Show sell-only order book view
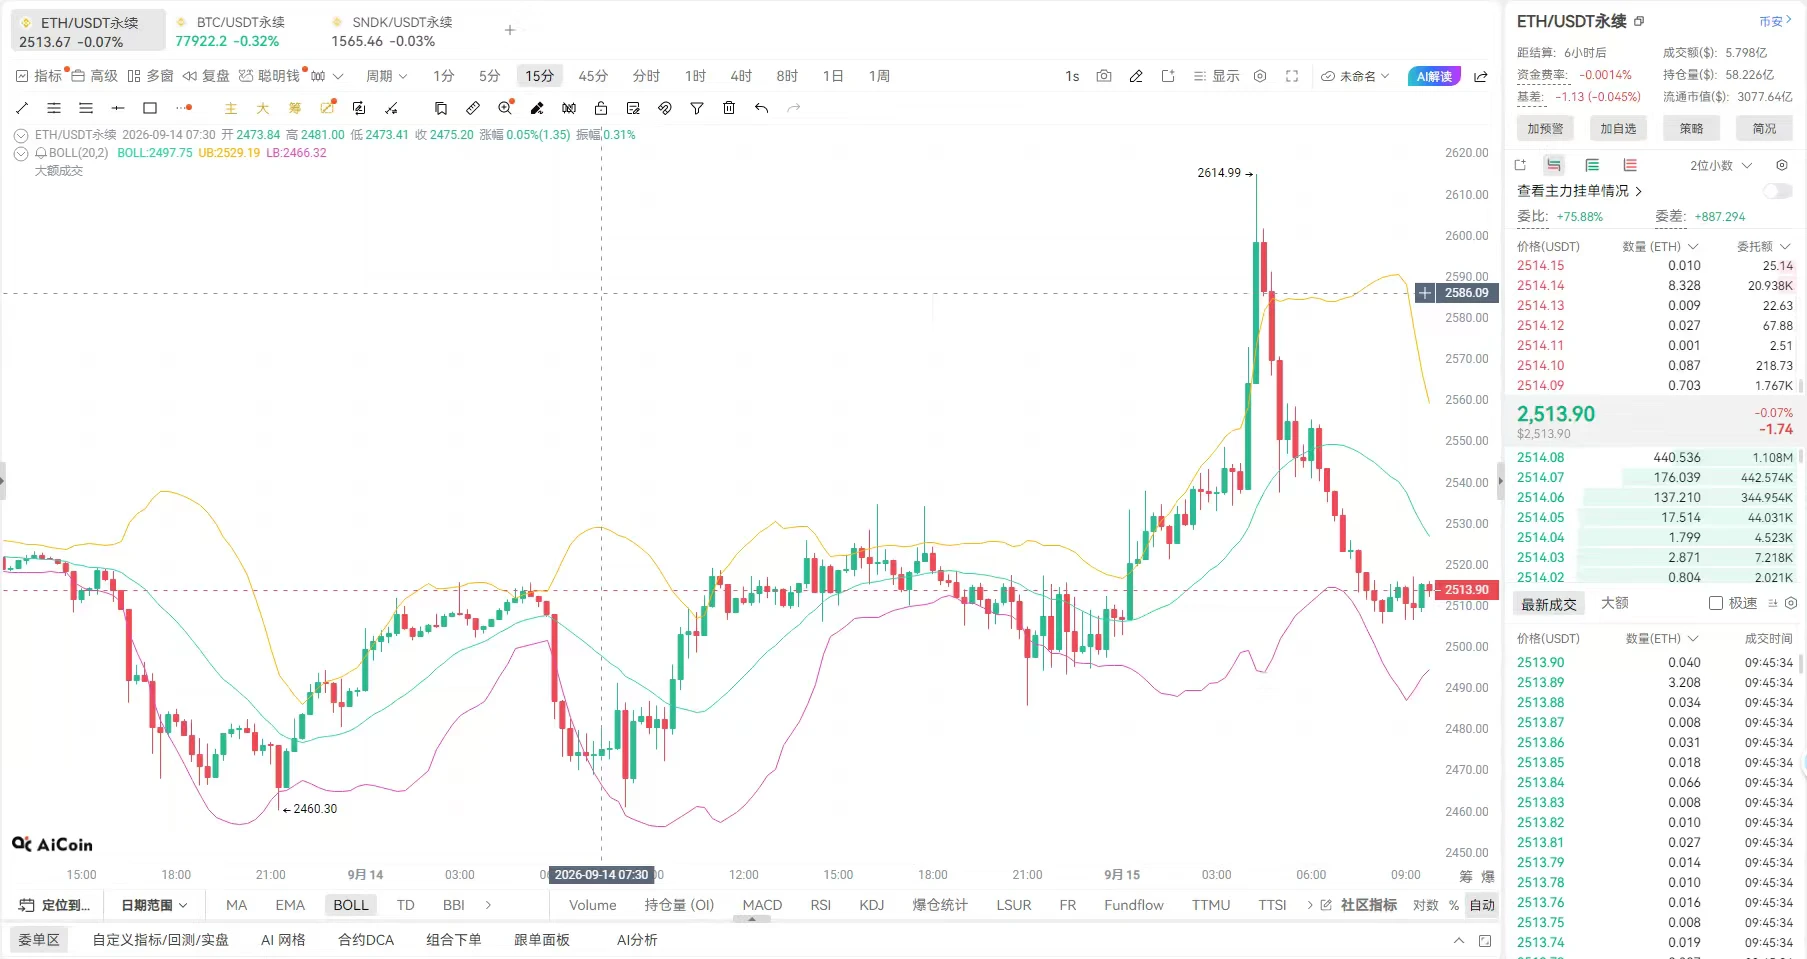Screen dimensions: 1807x959 coord(1630,165)
